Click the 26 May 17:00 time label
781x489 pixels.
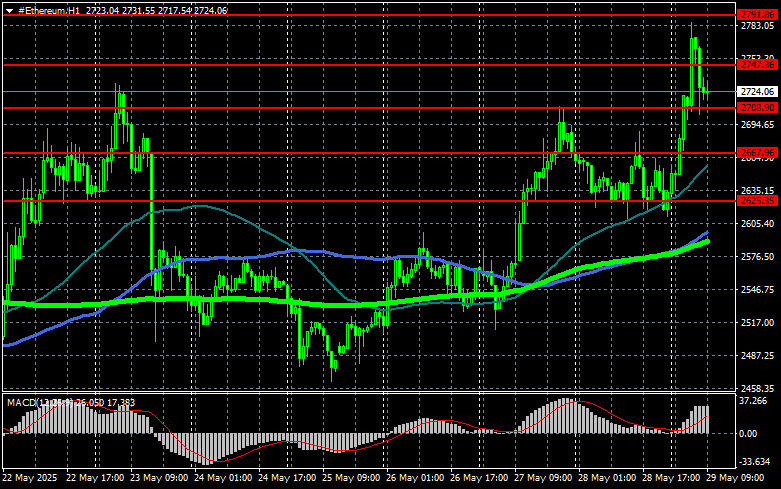point(479,478)
